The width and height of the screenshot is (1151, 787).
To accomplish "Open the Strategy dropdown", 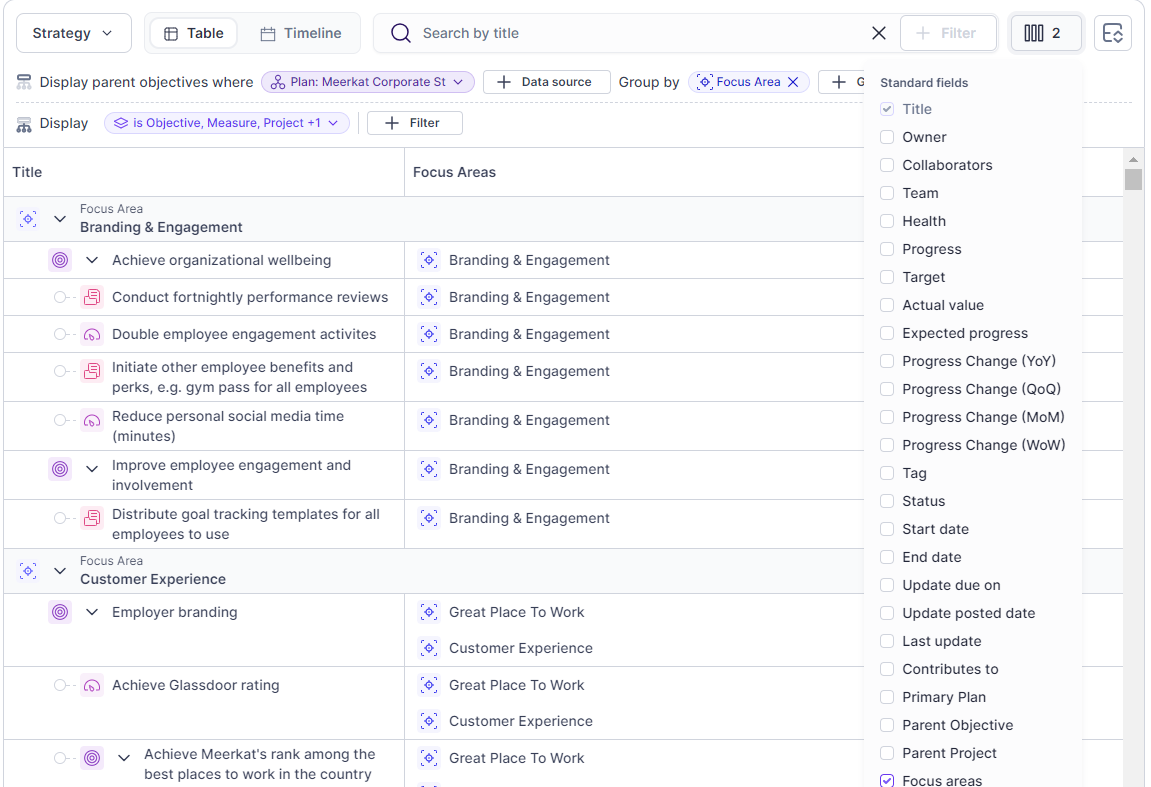I will click(73, 33).
